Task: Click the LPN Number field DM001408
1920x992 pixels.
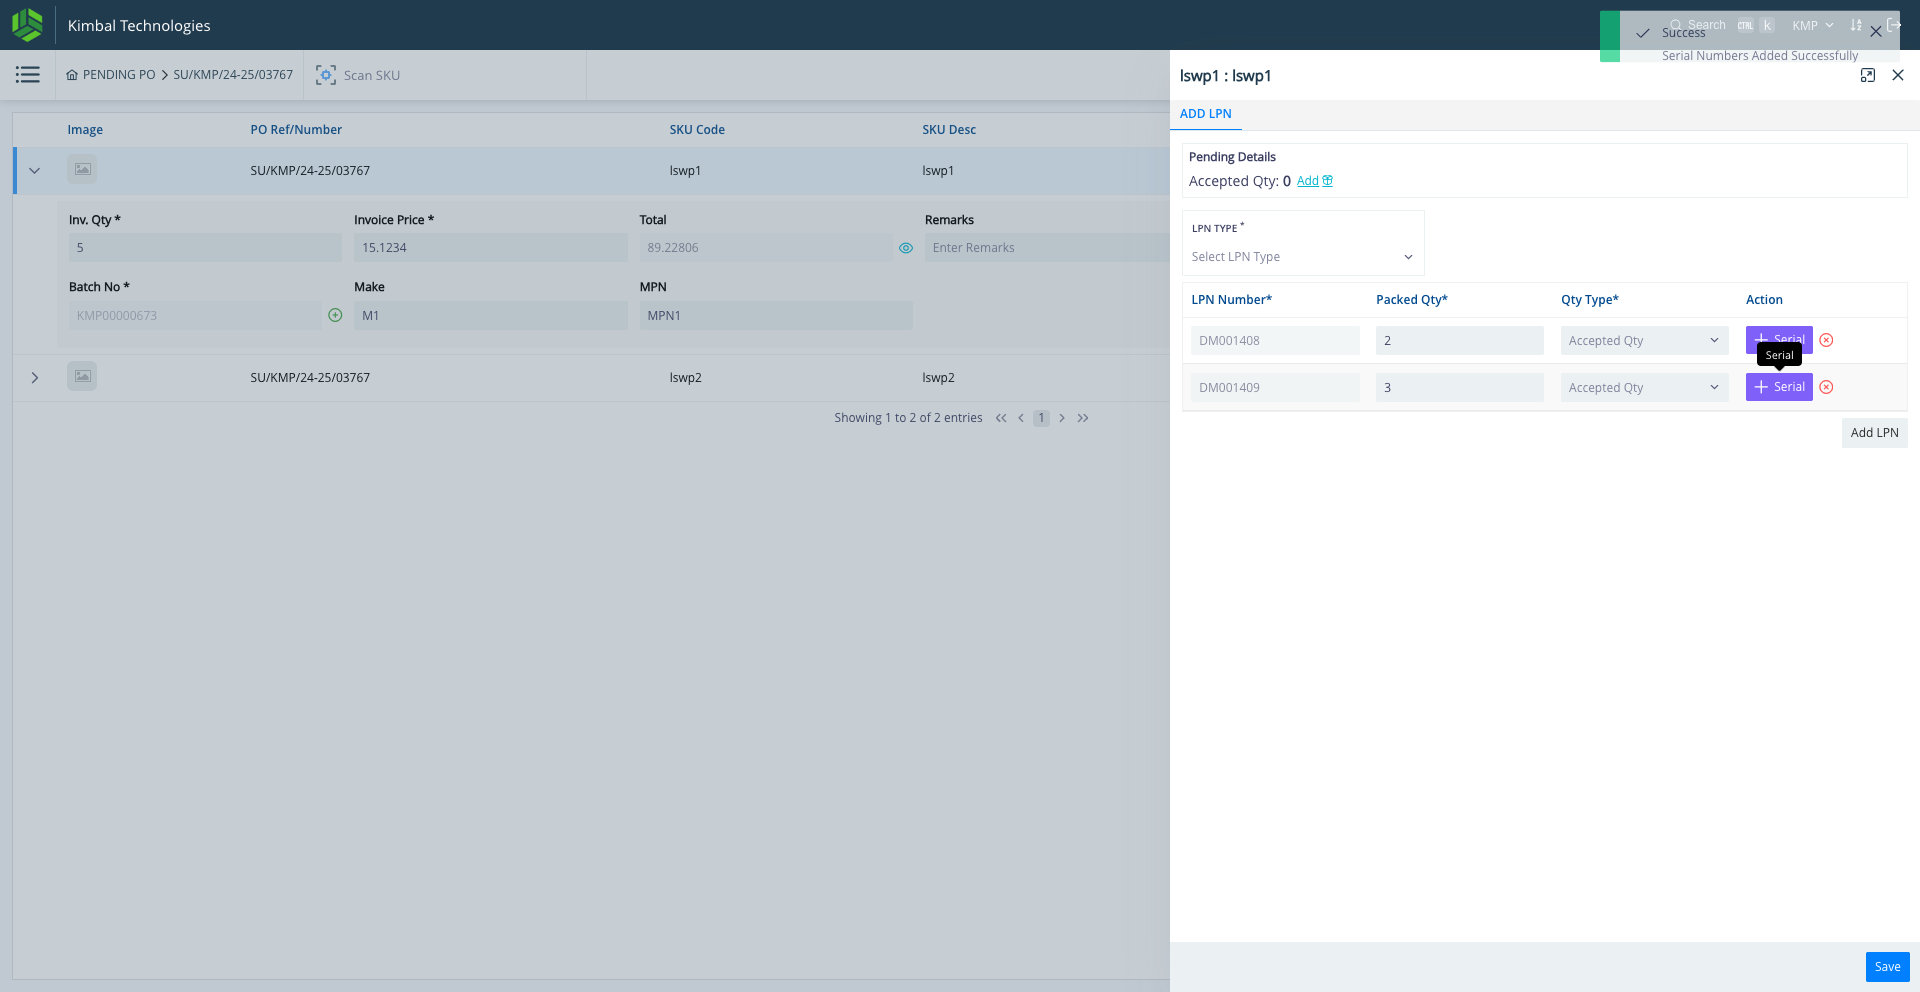Action: (1275, 341)
